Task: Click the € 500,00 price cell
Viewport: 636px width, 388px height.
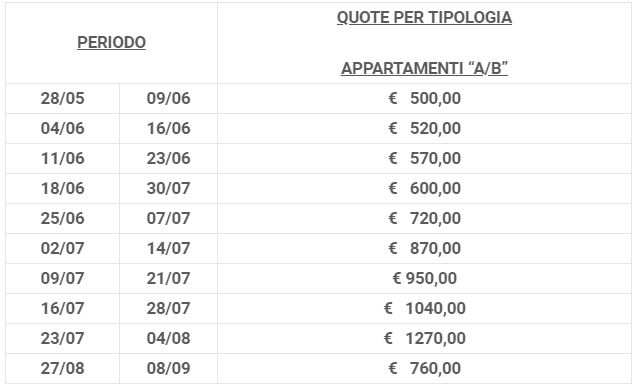Action: coord(424,99)
